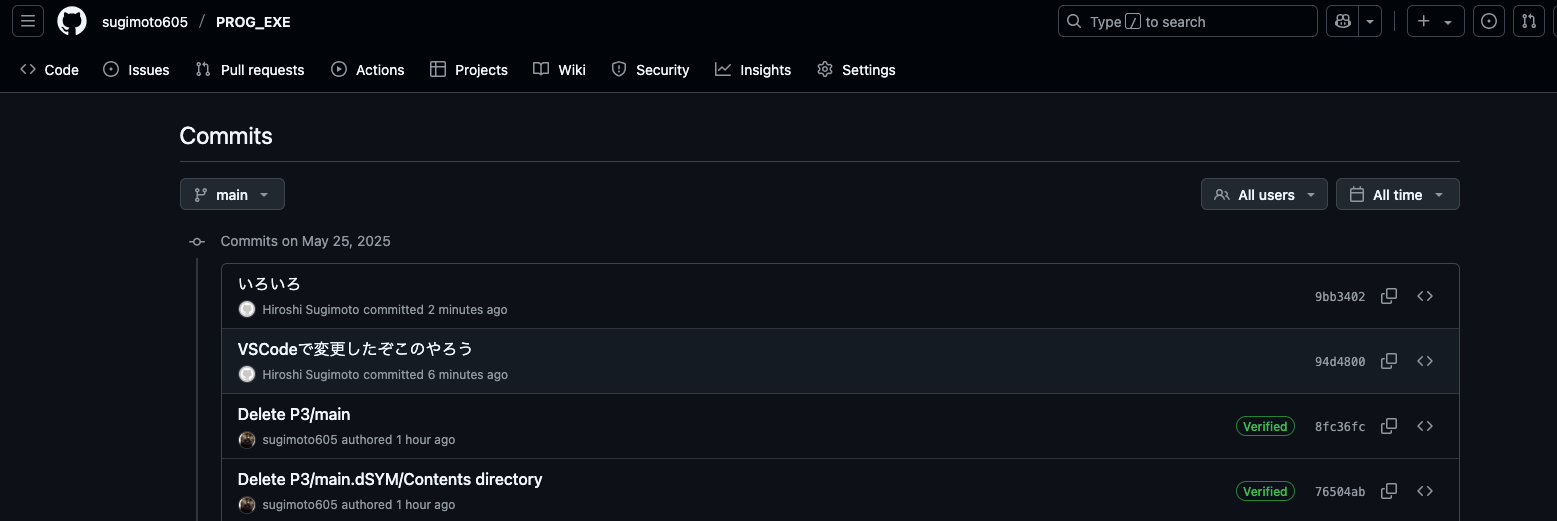Open the Settings tab
The image size is (1557, 521).
coord(856,70)
